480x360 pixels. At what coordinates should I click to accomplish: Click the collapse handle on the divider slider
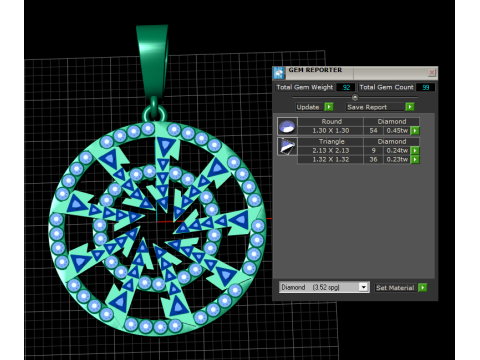[355, 97]
